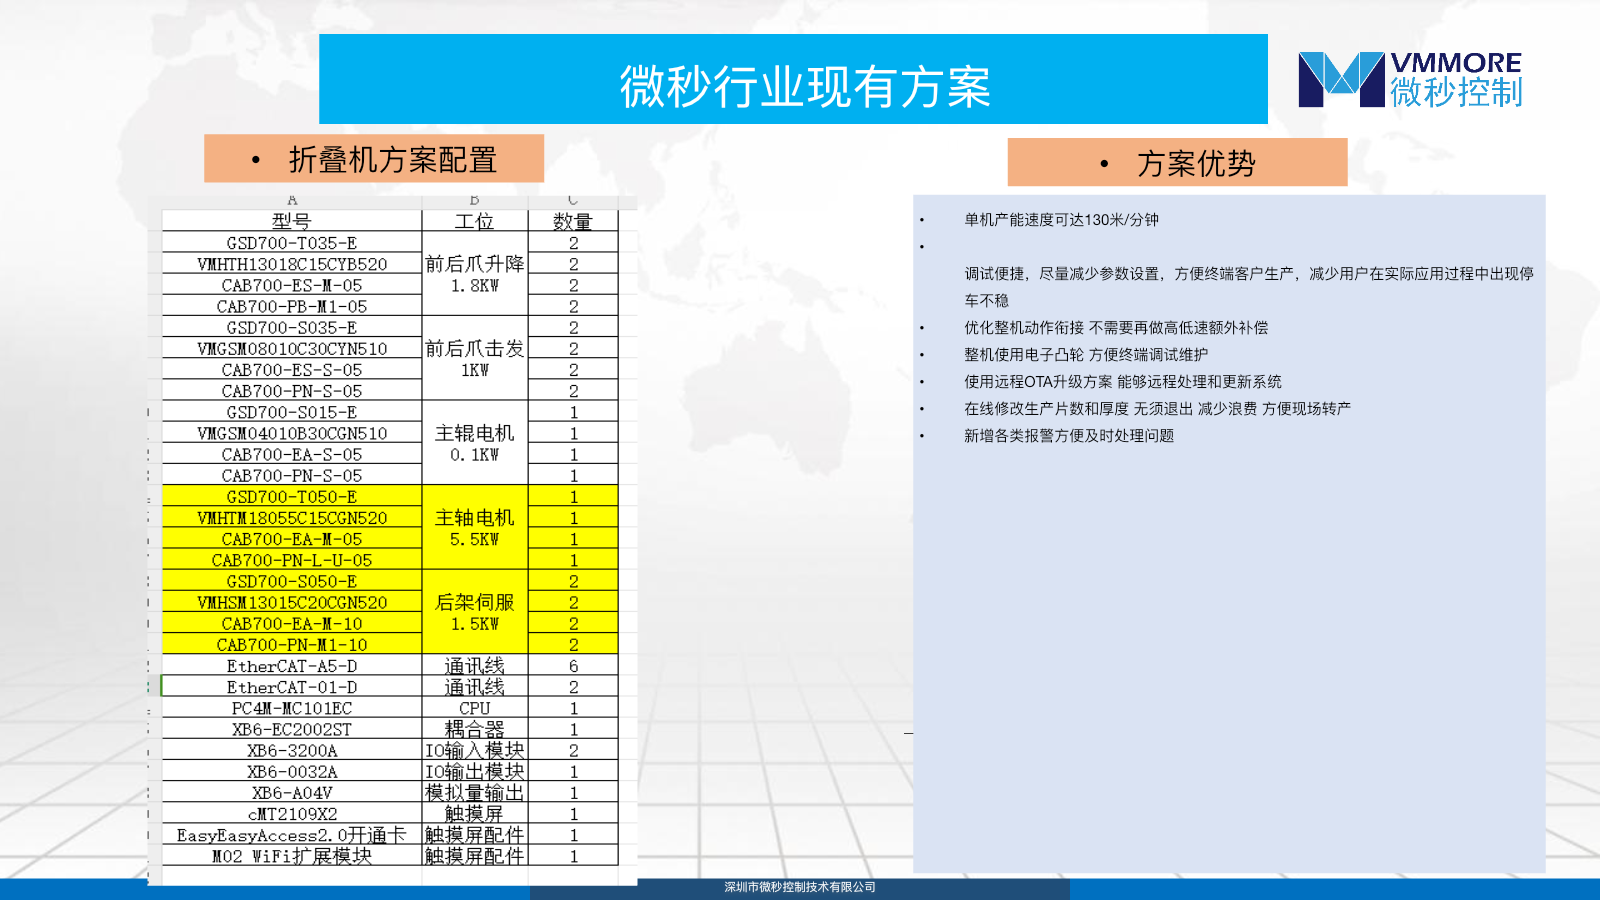Click merged cell 主辊电机 0.1KW

(475, 443)
